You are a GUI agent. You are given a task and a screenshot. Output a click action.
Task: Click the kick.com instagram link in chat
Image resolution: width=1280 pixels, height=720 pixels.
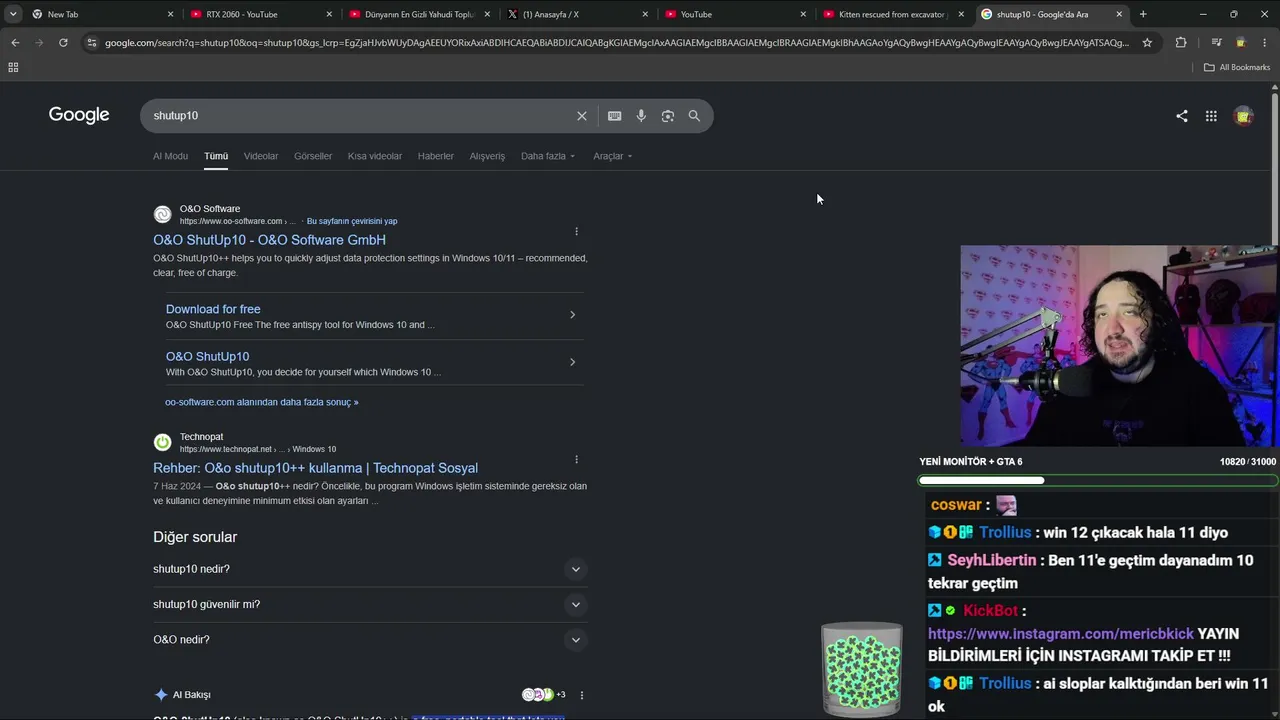coord(1061,634)
